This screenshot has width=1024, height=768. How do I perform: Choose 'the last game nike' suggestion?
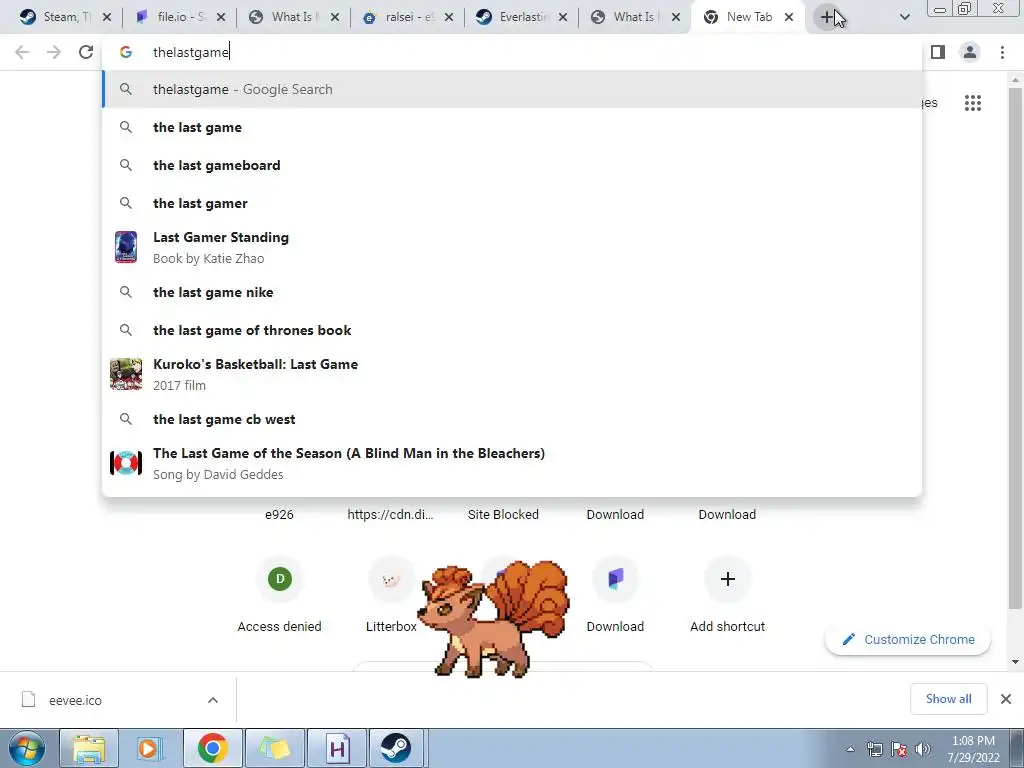(x=512, y=292)
